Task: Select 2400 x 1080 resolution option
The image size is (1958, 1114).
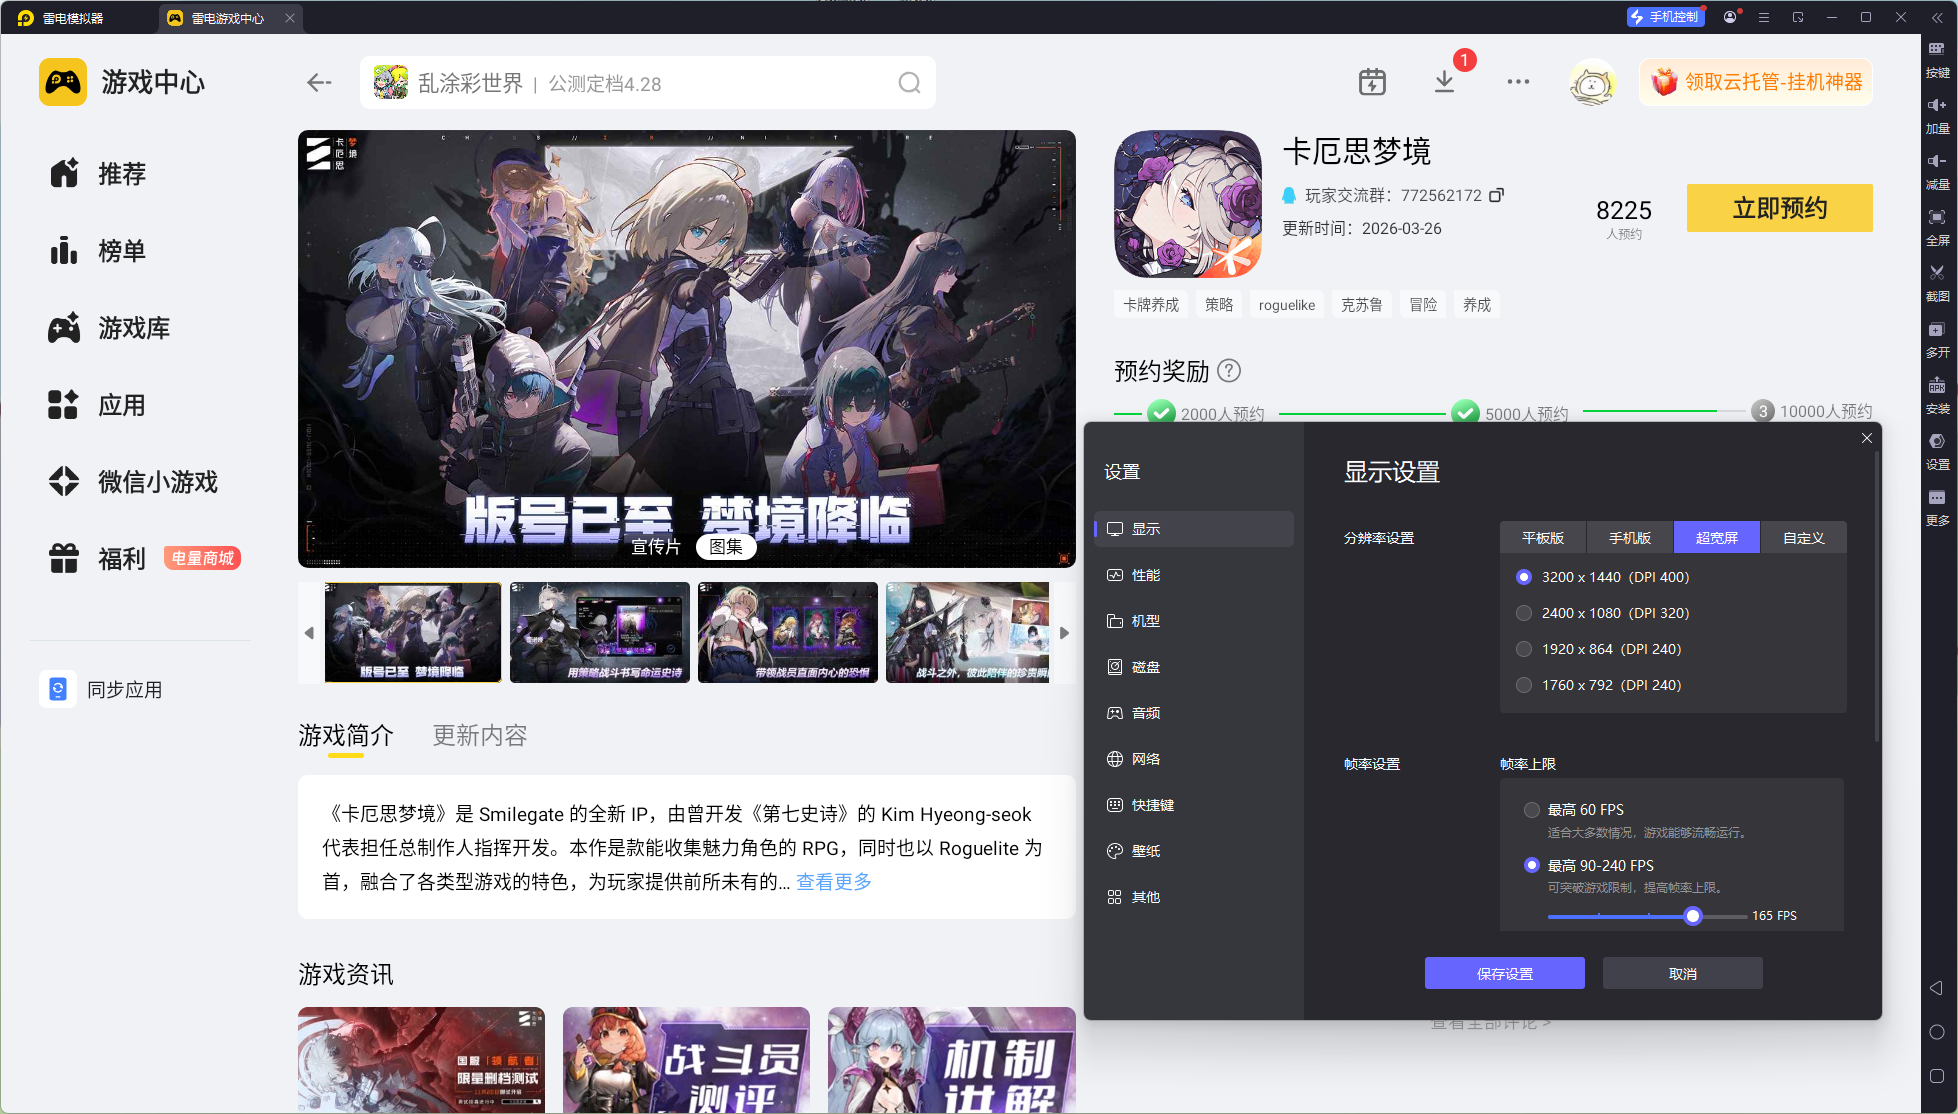Action: [1524, 613]
